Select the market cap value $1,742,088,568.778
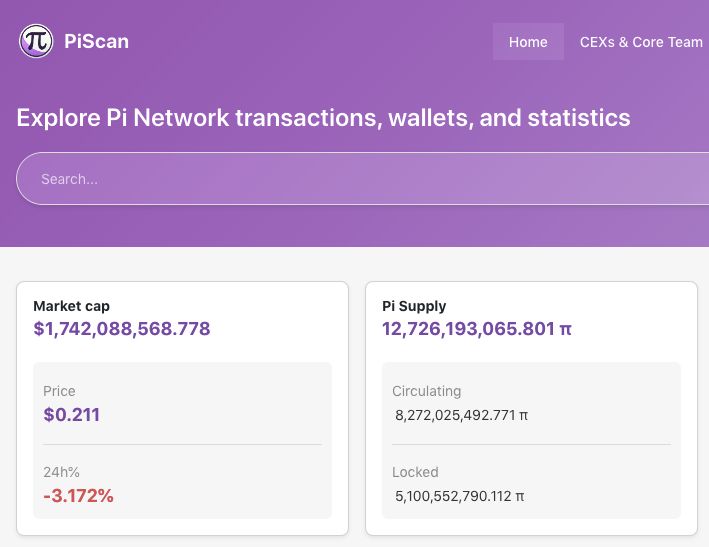This screenshot has width=709, height=547. (x=122, y=329)
